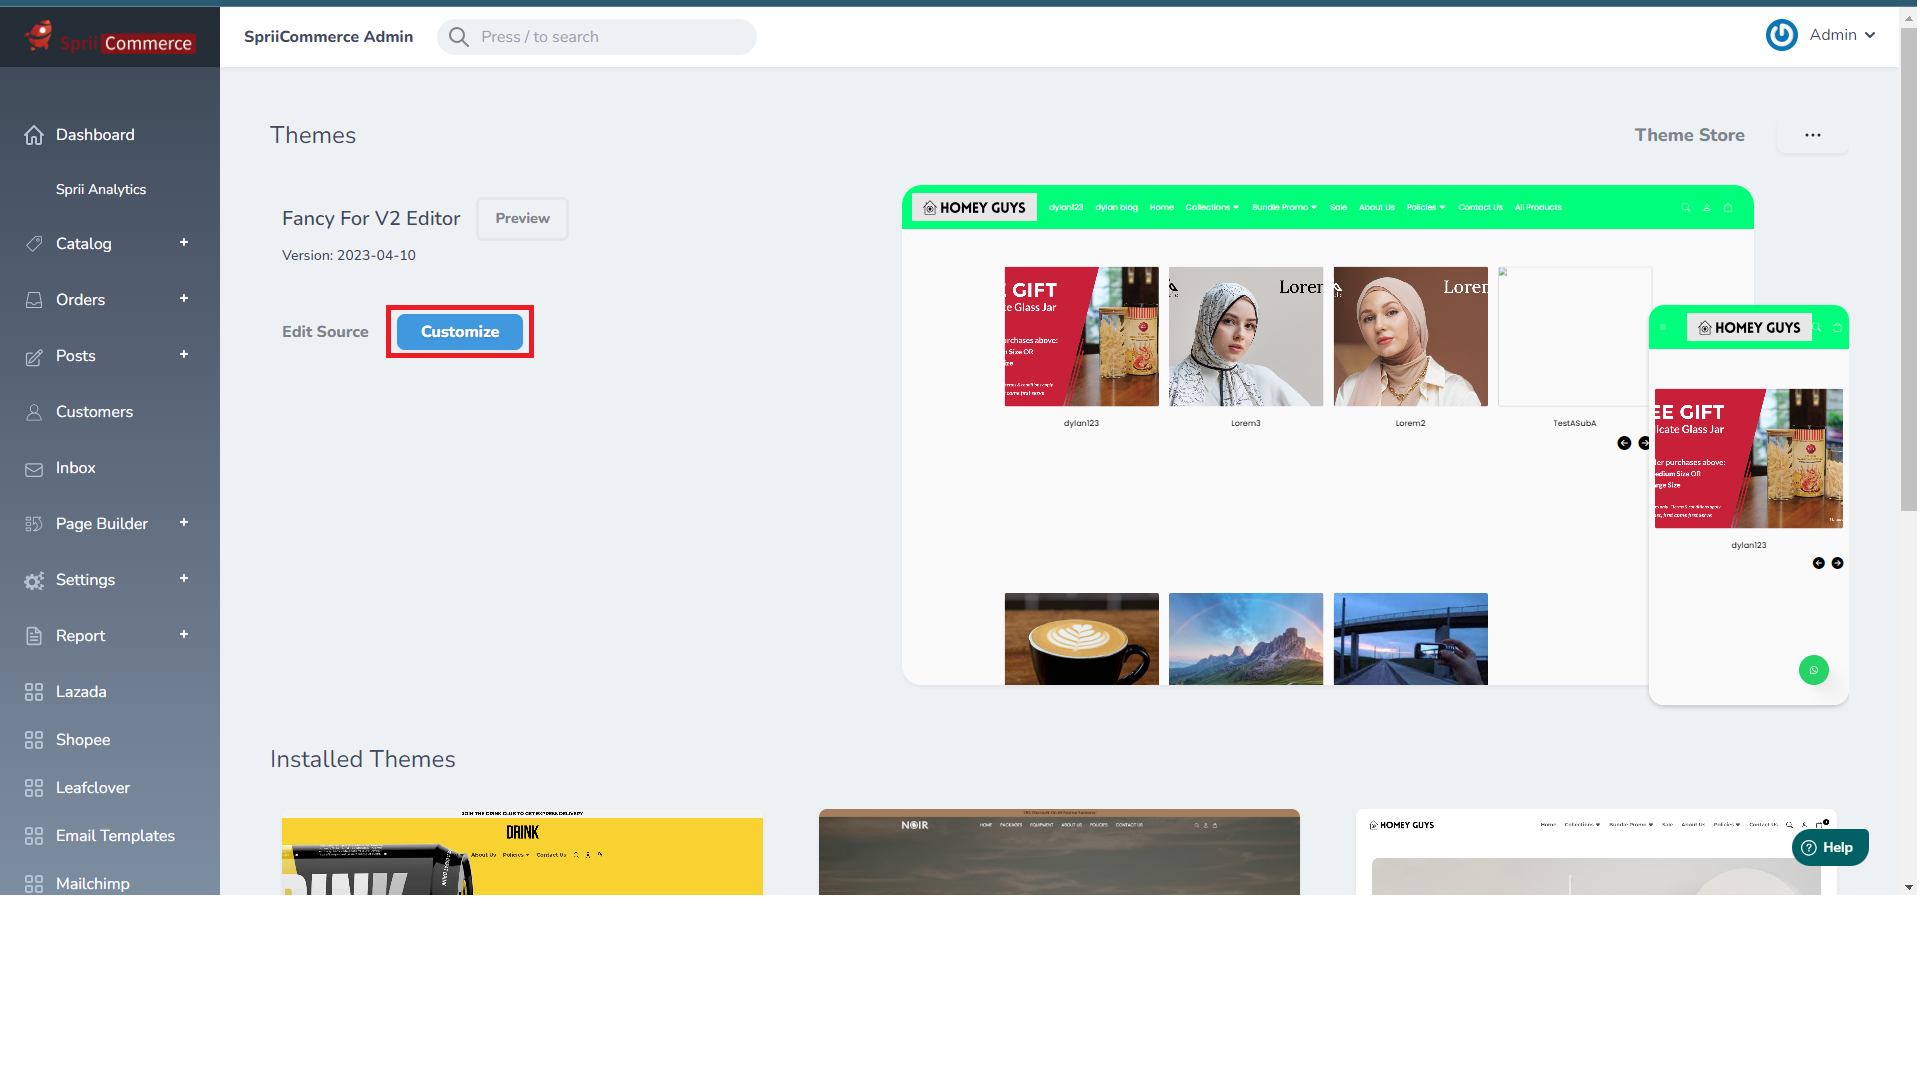
Task: Click the Admin power avatar icon
Action: point(1781,35)
